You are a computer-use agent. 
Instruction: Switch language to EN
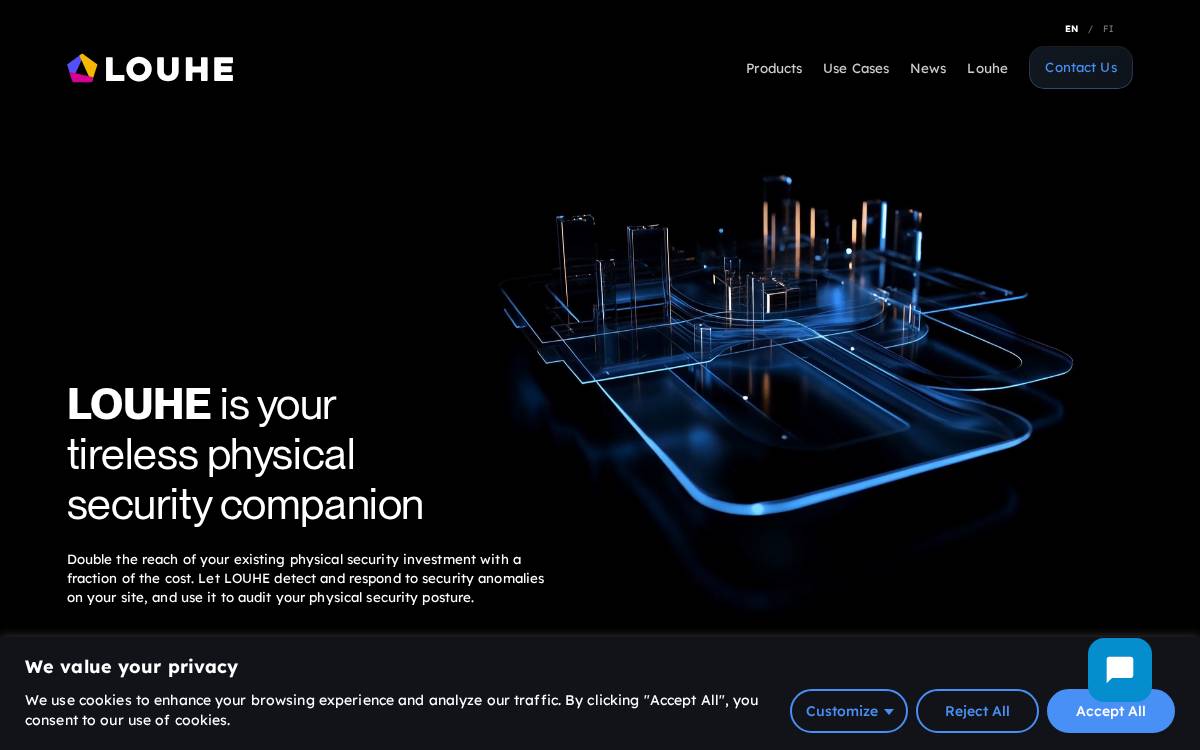(x=1072, y=29)
